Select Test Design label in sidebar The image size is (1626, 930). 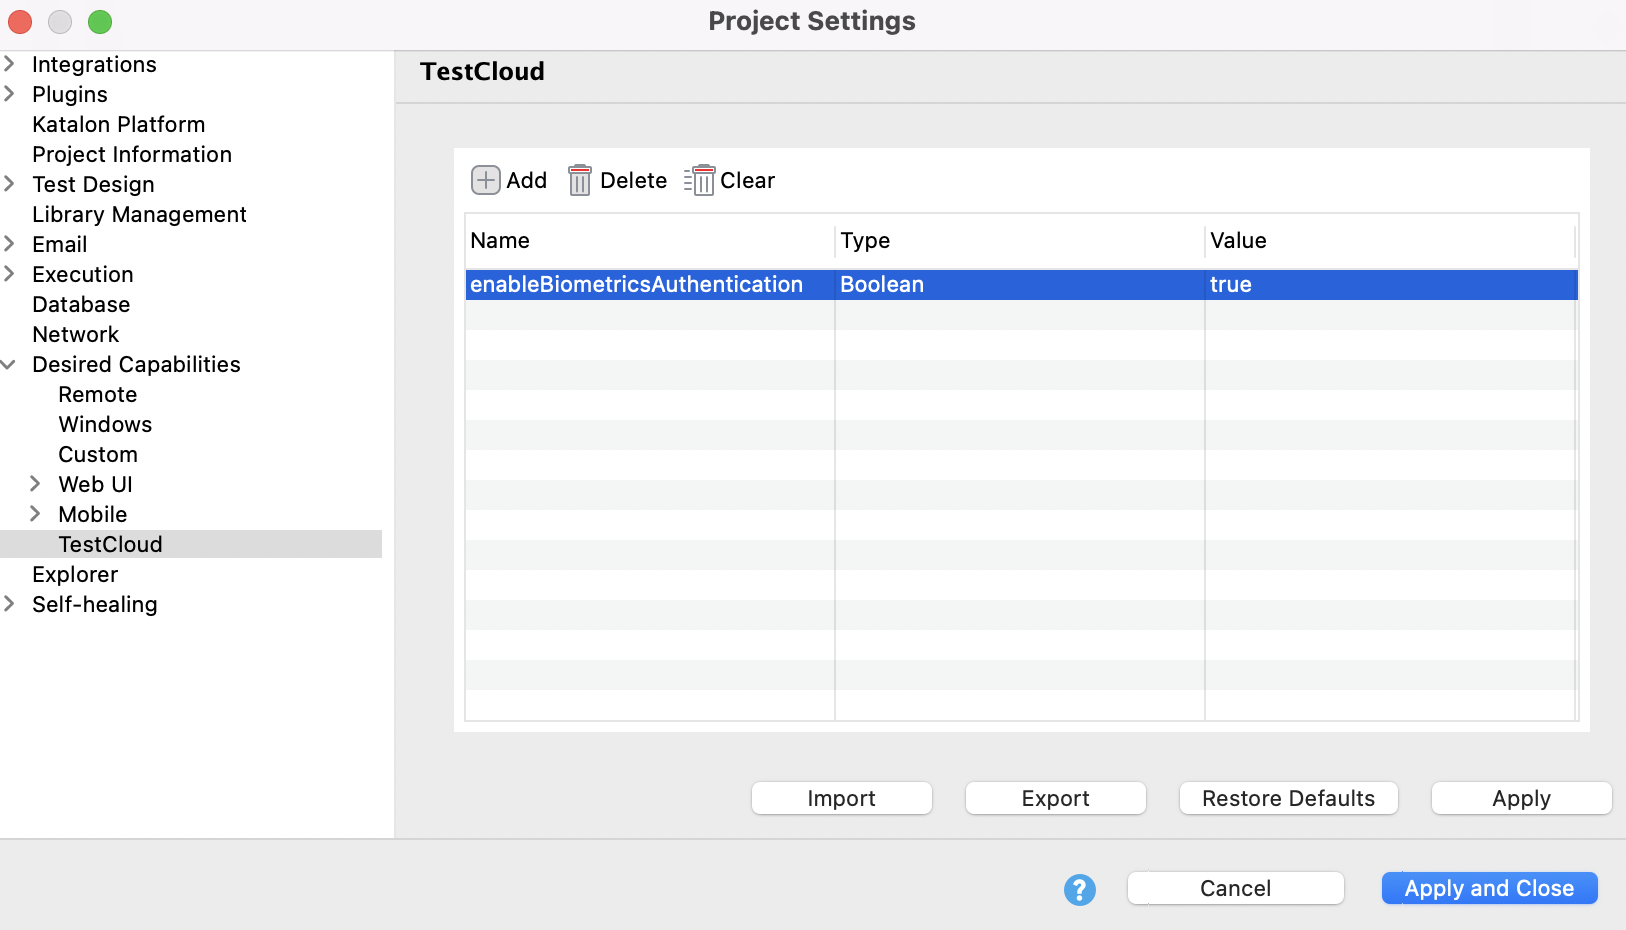pos(93,184)
